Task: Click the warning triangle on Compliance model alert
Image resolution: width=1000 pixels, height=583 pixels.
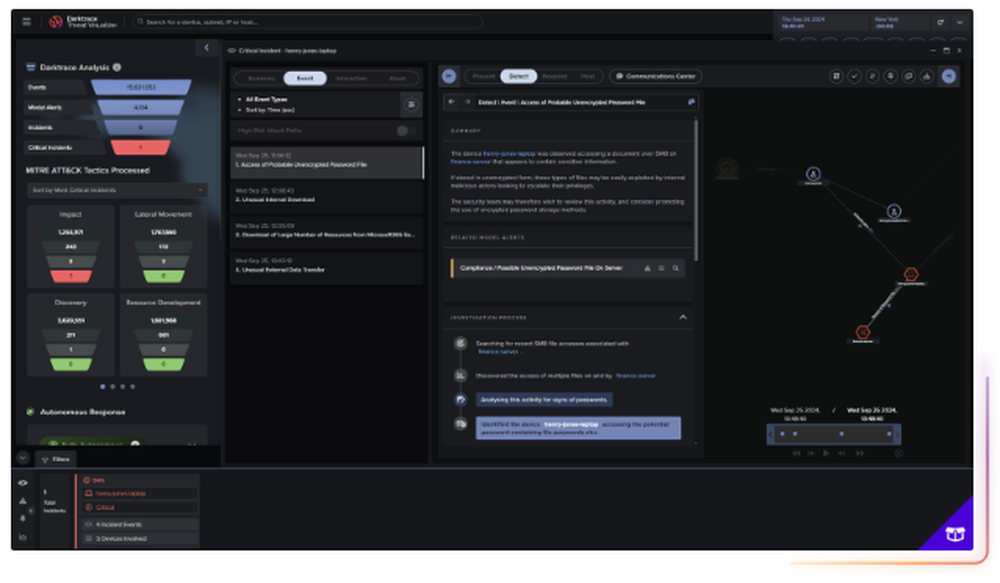Action: (647, 269)
